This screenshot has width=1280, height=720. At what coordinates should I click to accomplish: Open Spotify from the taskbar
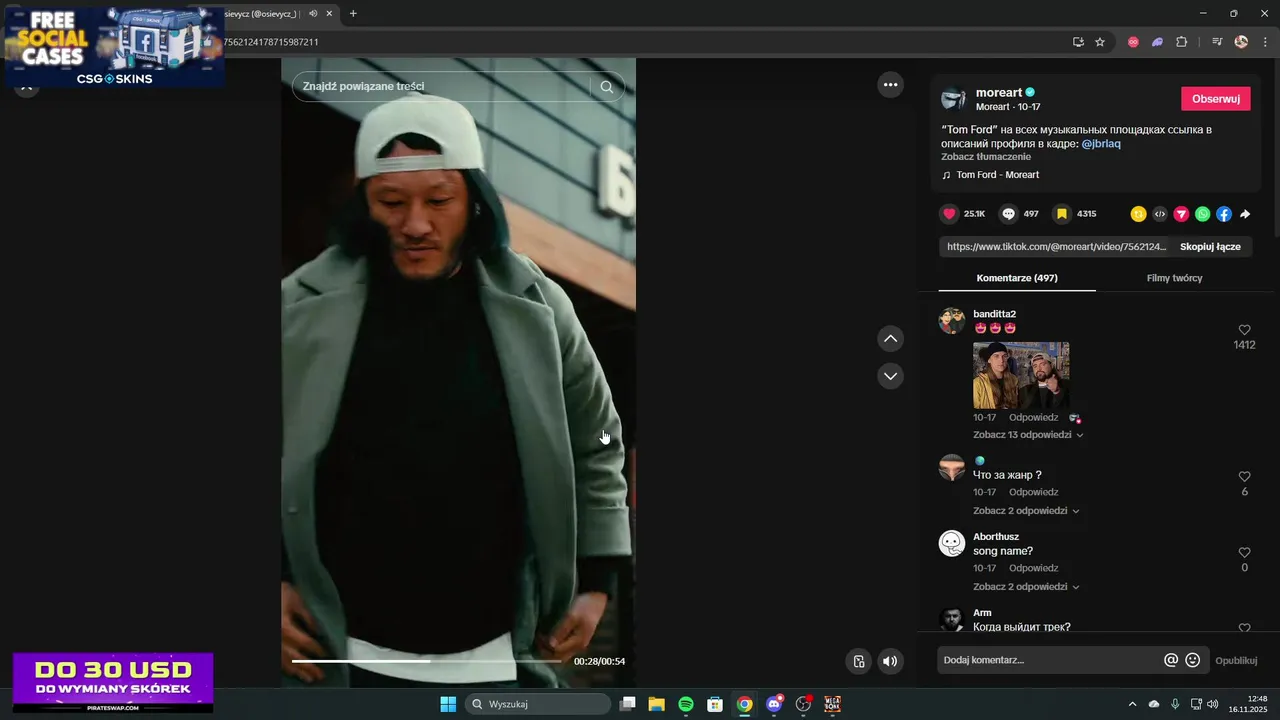(686, 704)
